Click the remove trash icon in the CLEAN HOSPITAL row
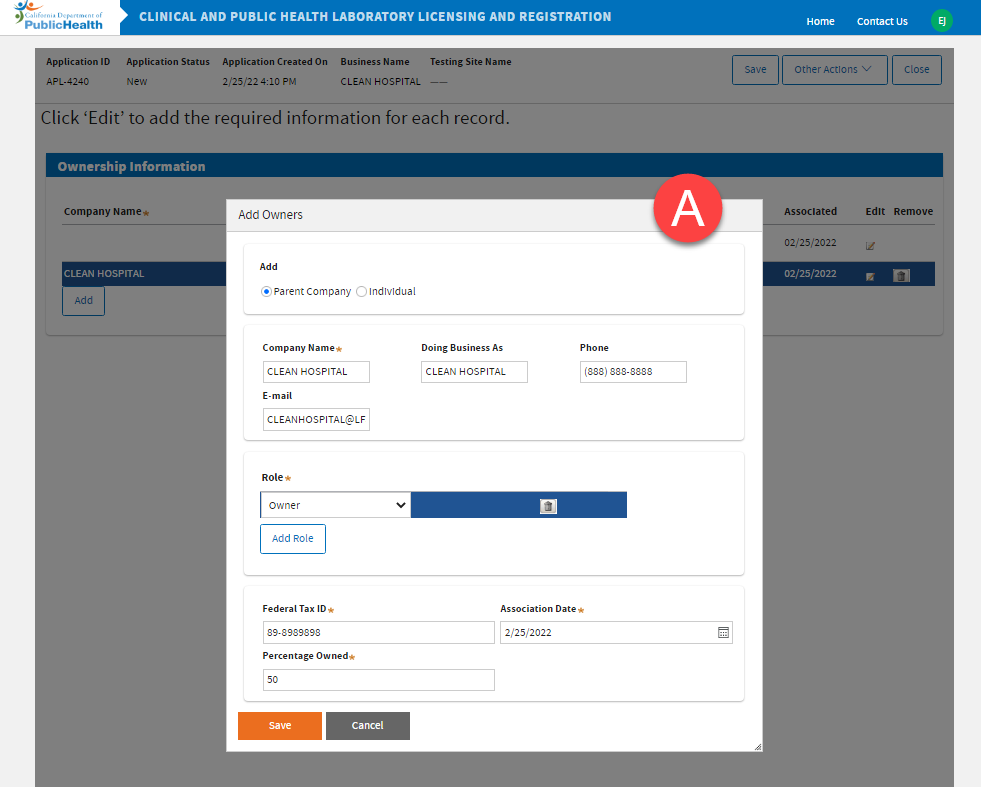The width and height of the screenshot is (981, 787). click(x=901, y=275)
